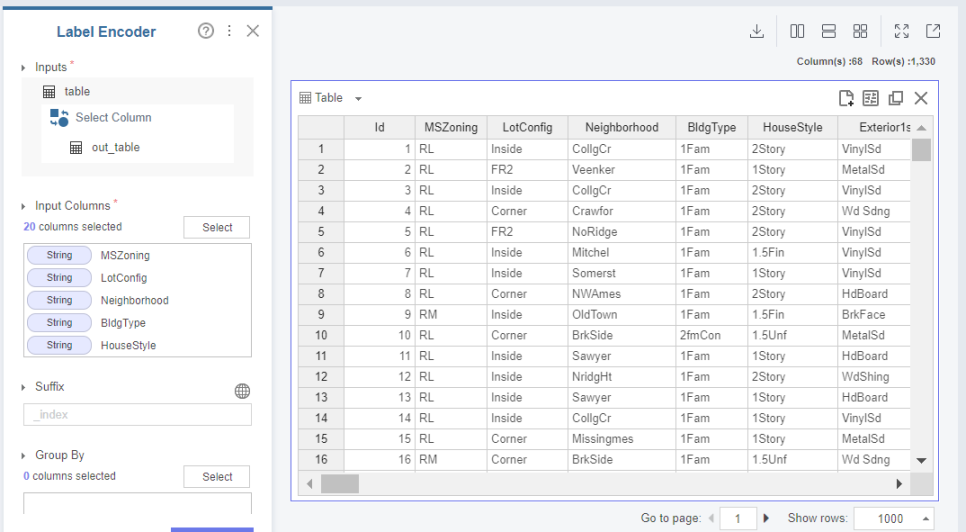Click the Id column header

coord(380,127)
